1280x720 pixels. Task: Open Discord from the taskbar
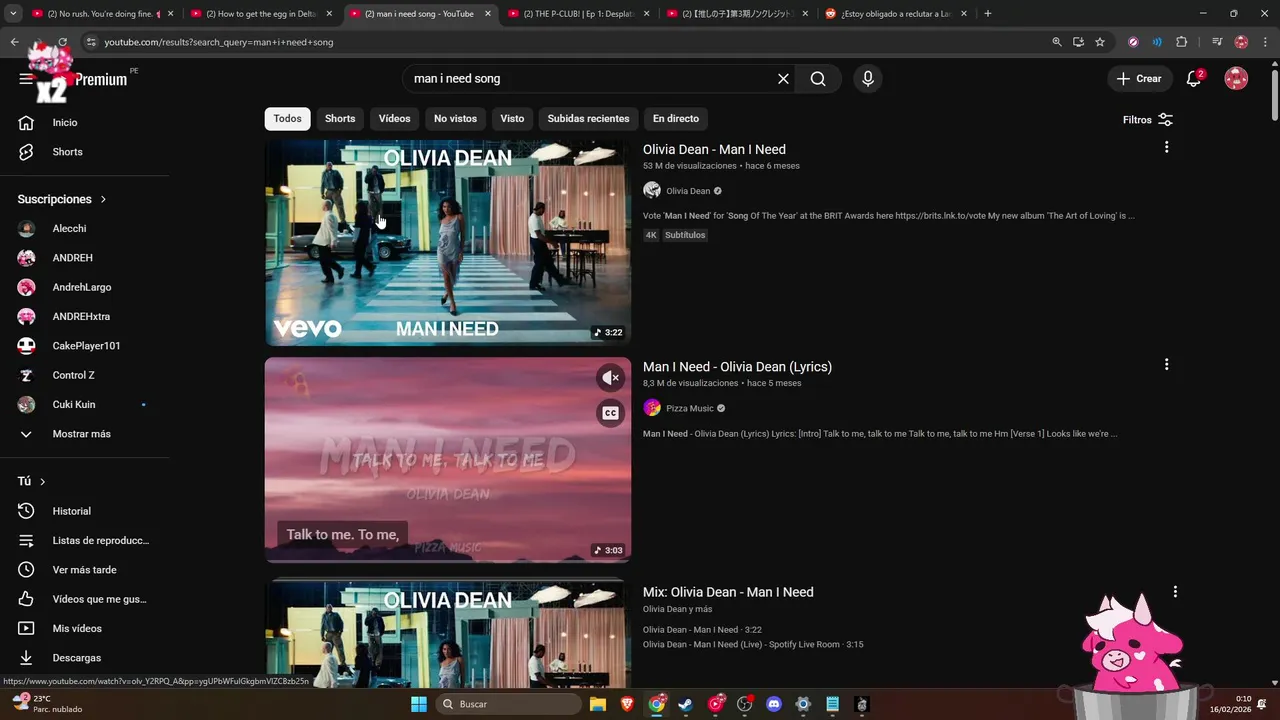[773, 704]
